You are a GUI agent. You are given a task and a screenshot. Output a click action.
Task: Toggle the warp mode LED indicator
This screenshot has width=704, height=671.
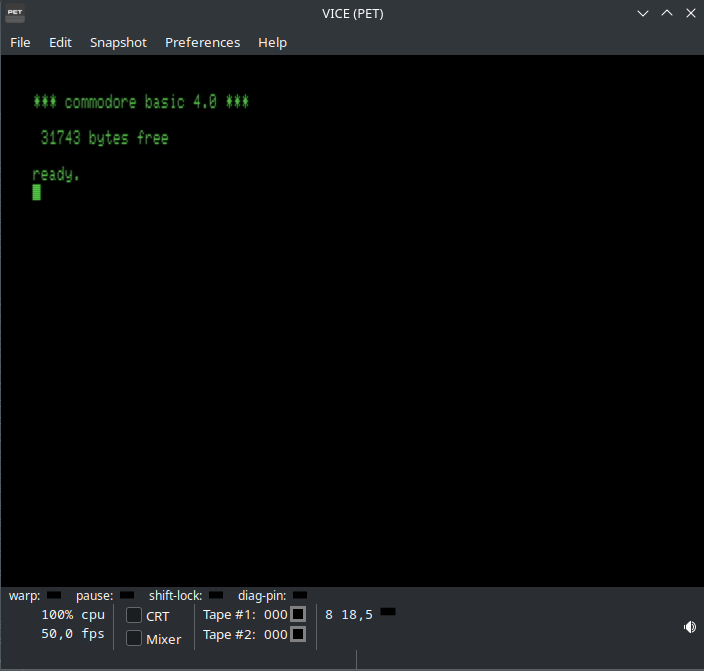click(54, 596)
